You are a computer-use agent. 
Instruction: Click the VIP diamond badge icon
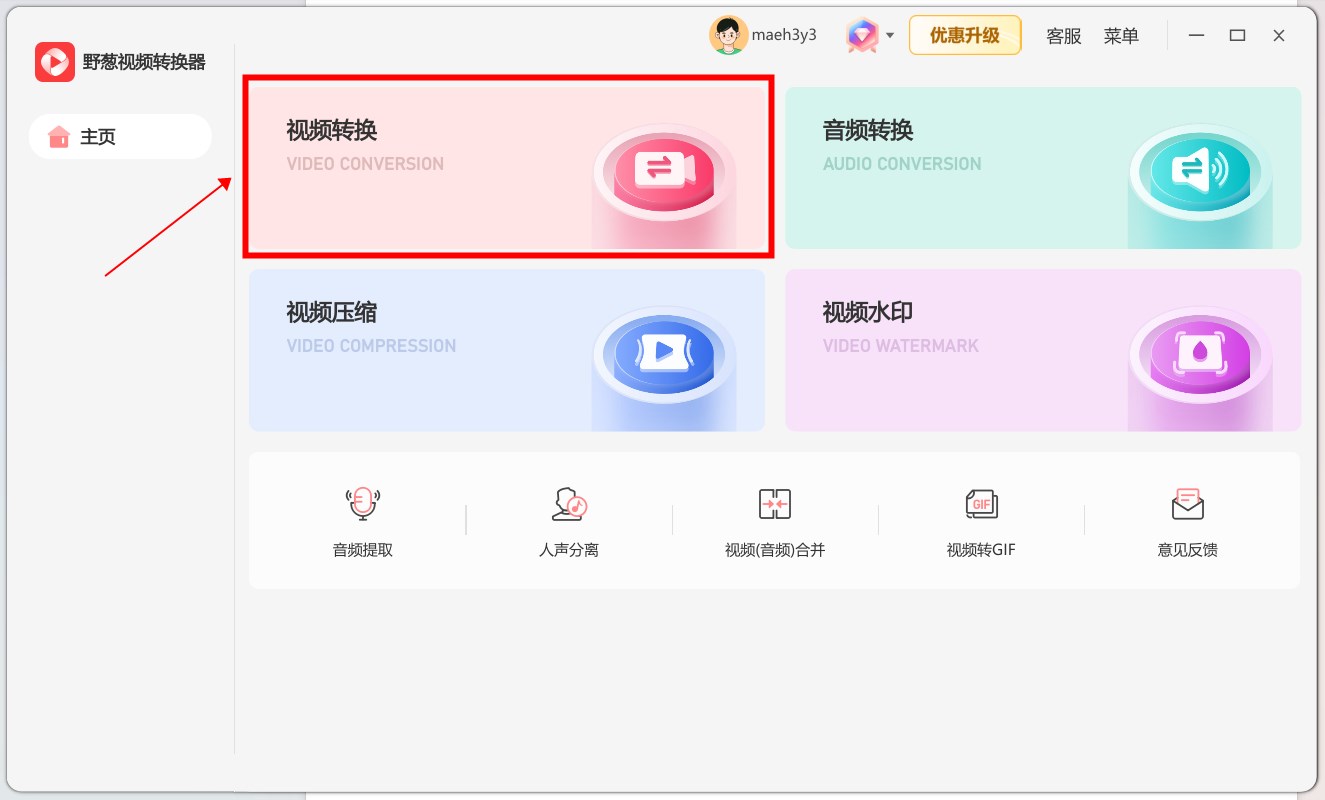click(861, 35)
